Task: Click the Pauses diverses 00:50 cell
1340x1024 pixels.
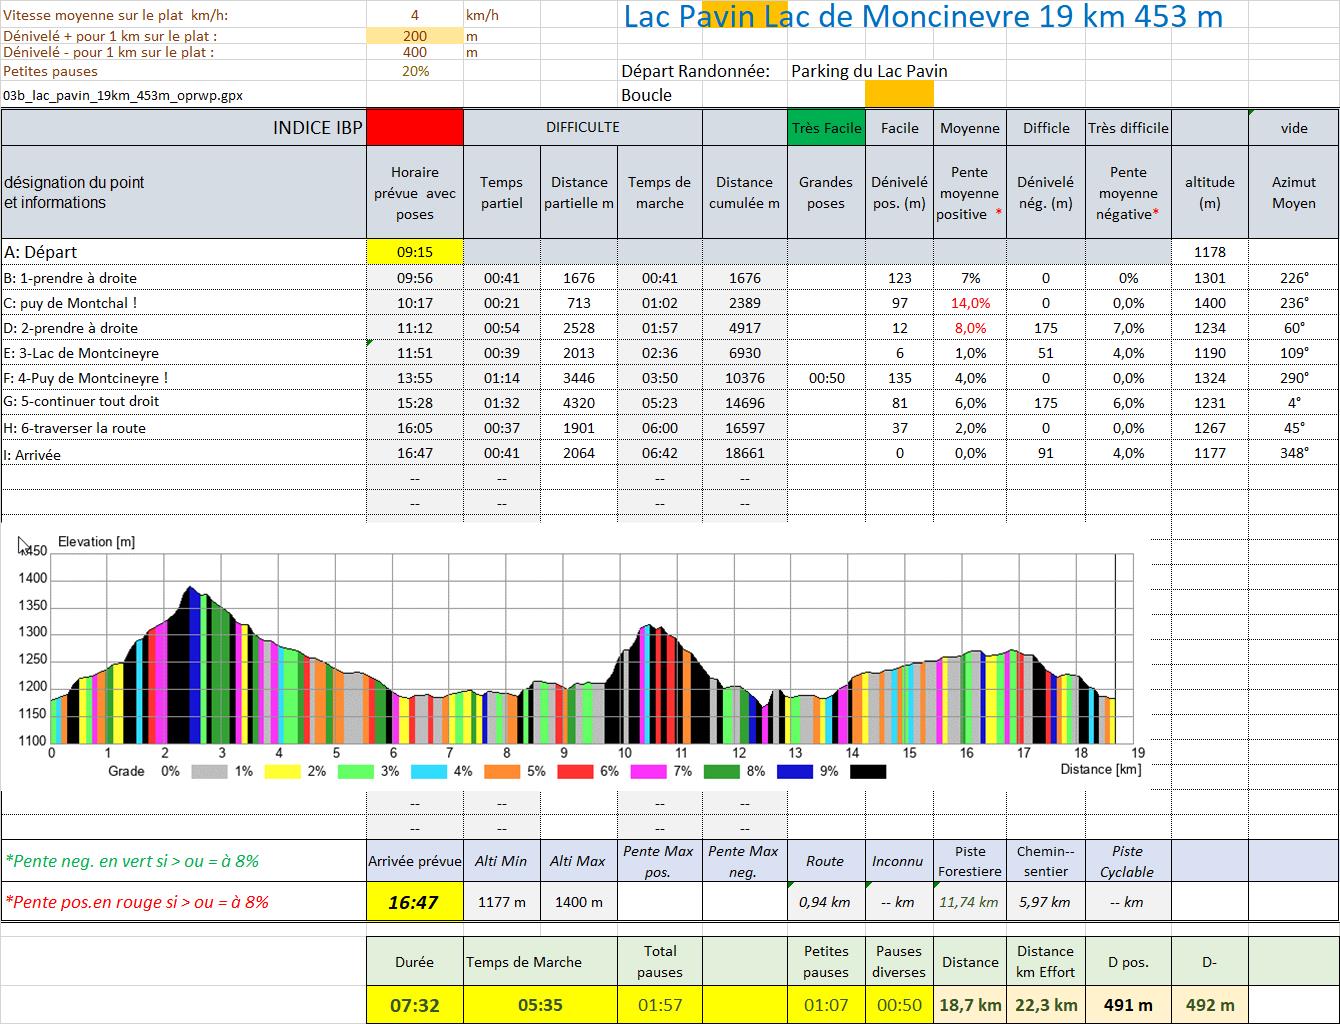Action: click(x=899, y=1005)
